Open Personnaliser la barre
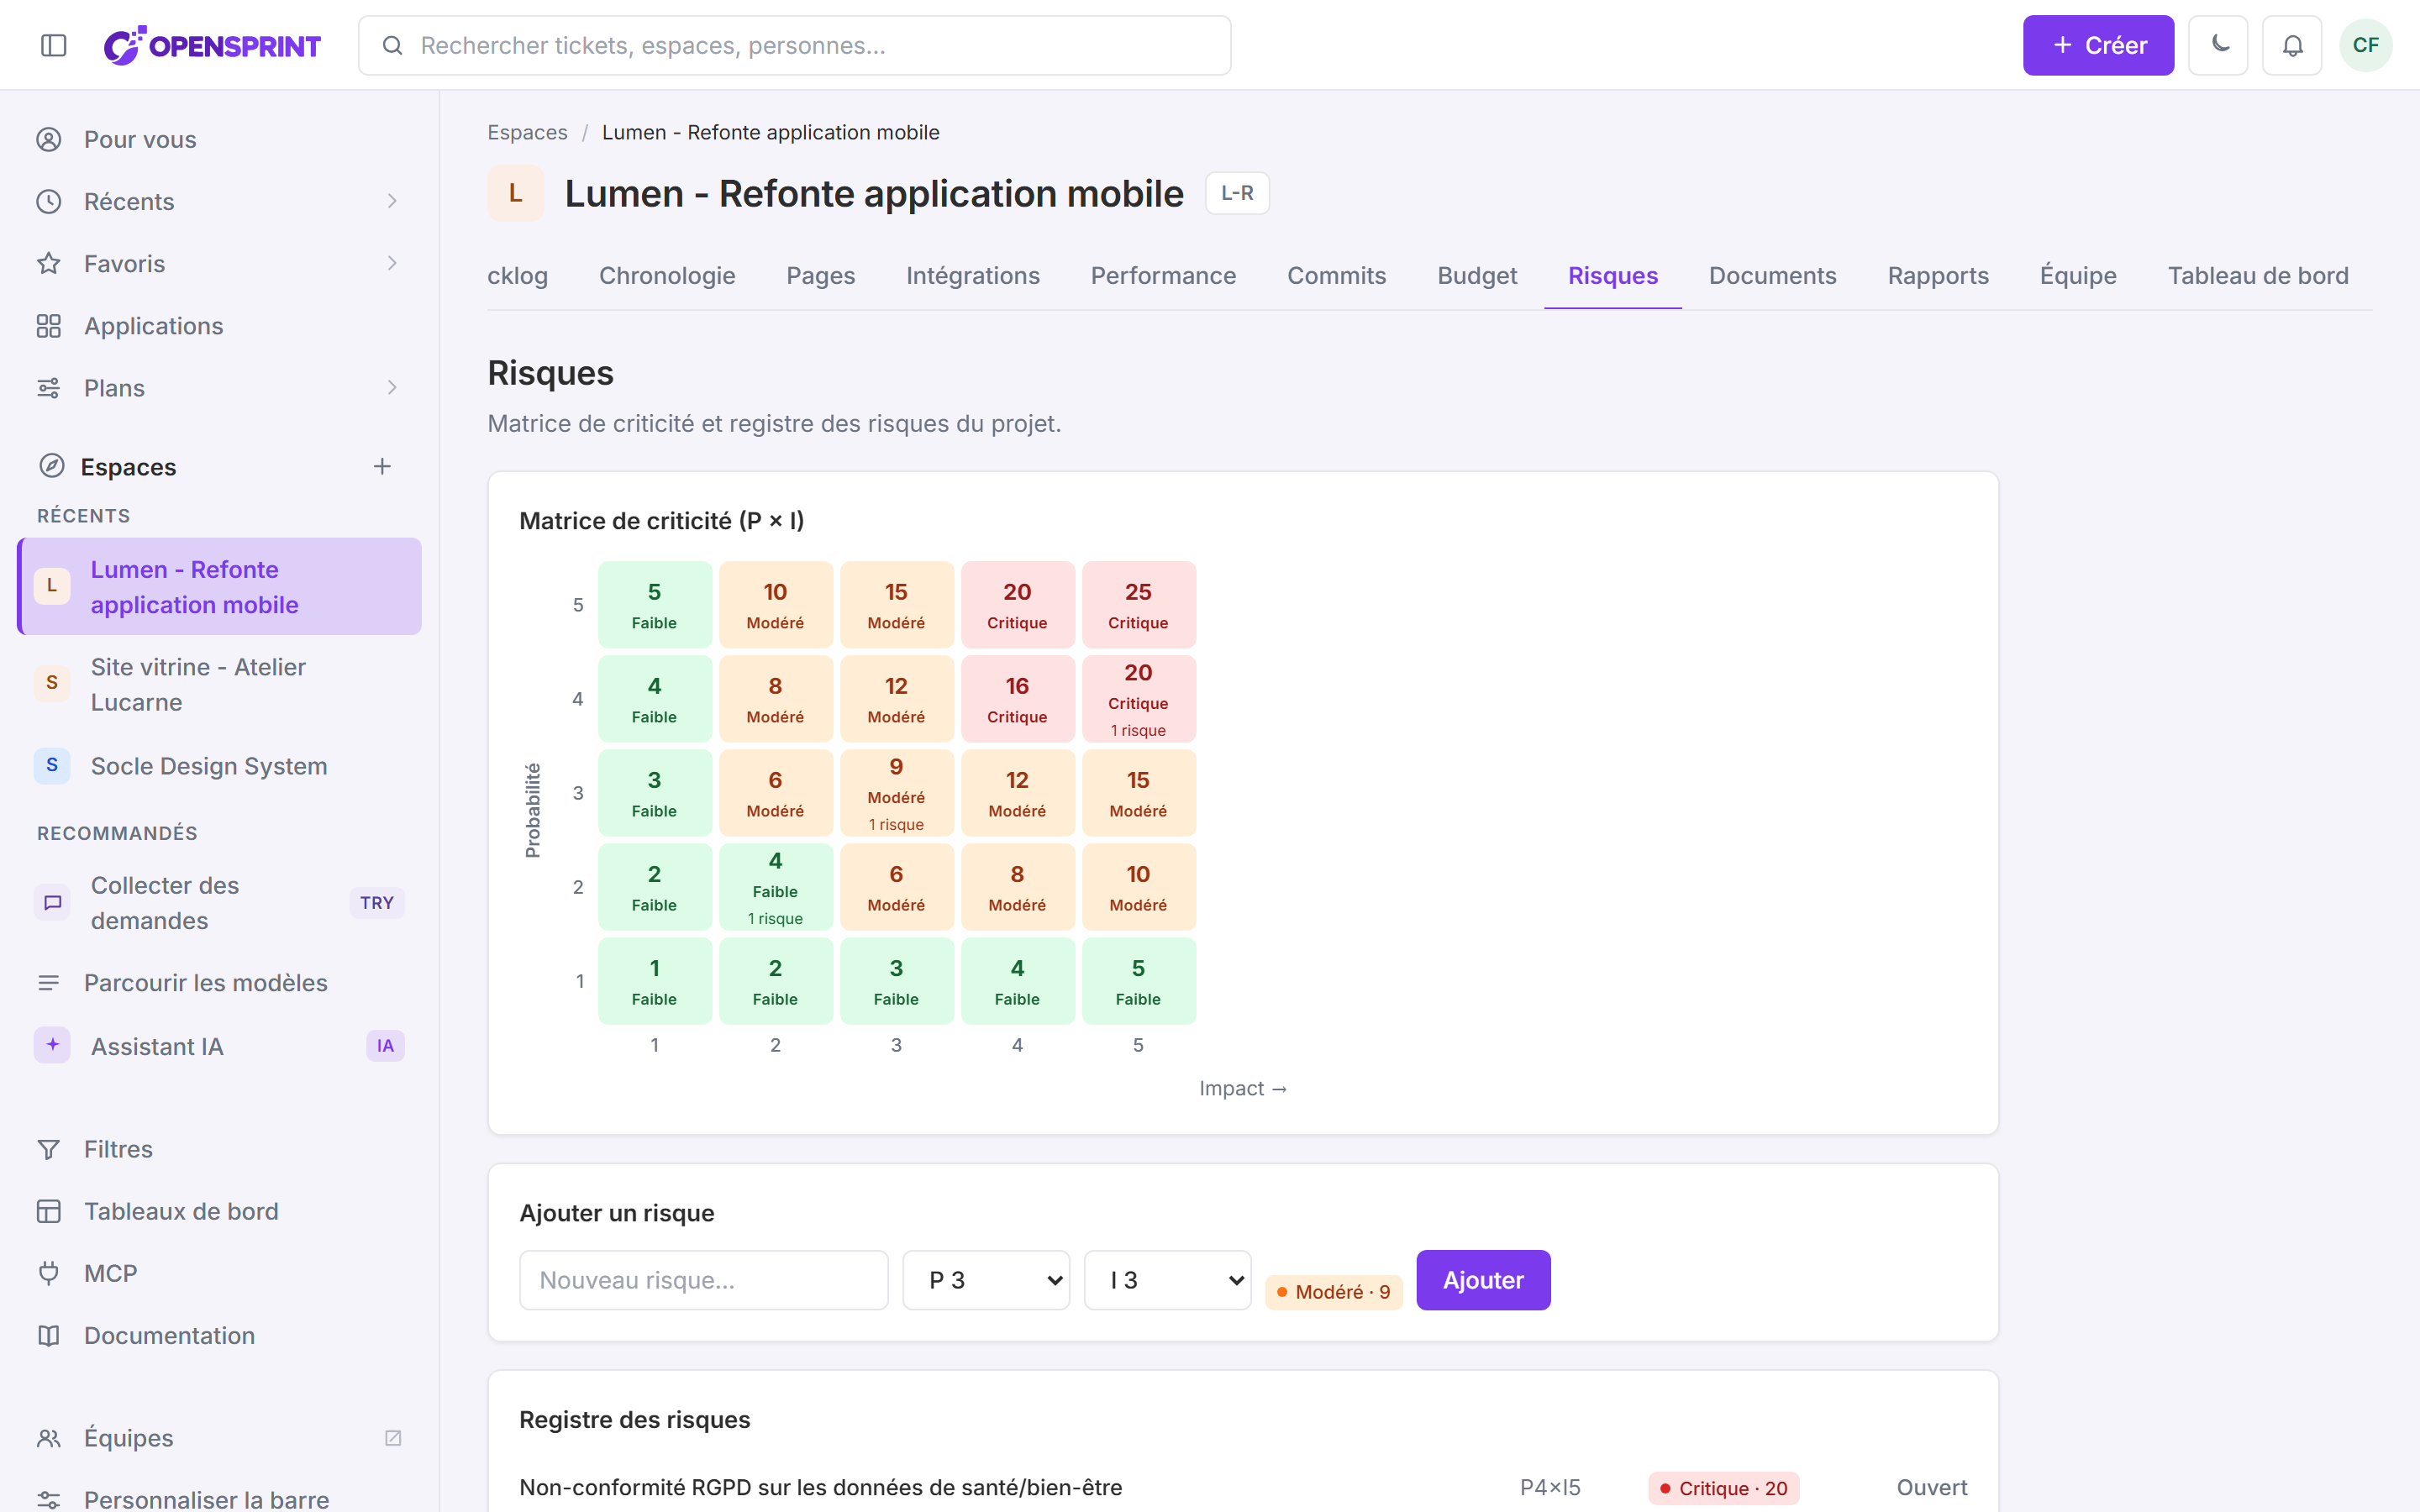 [219, 1498]
